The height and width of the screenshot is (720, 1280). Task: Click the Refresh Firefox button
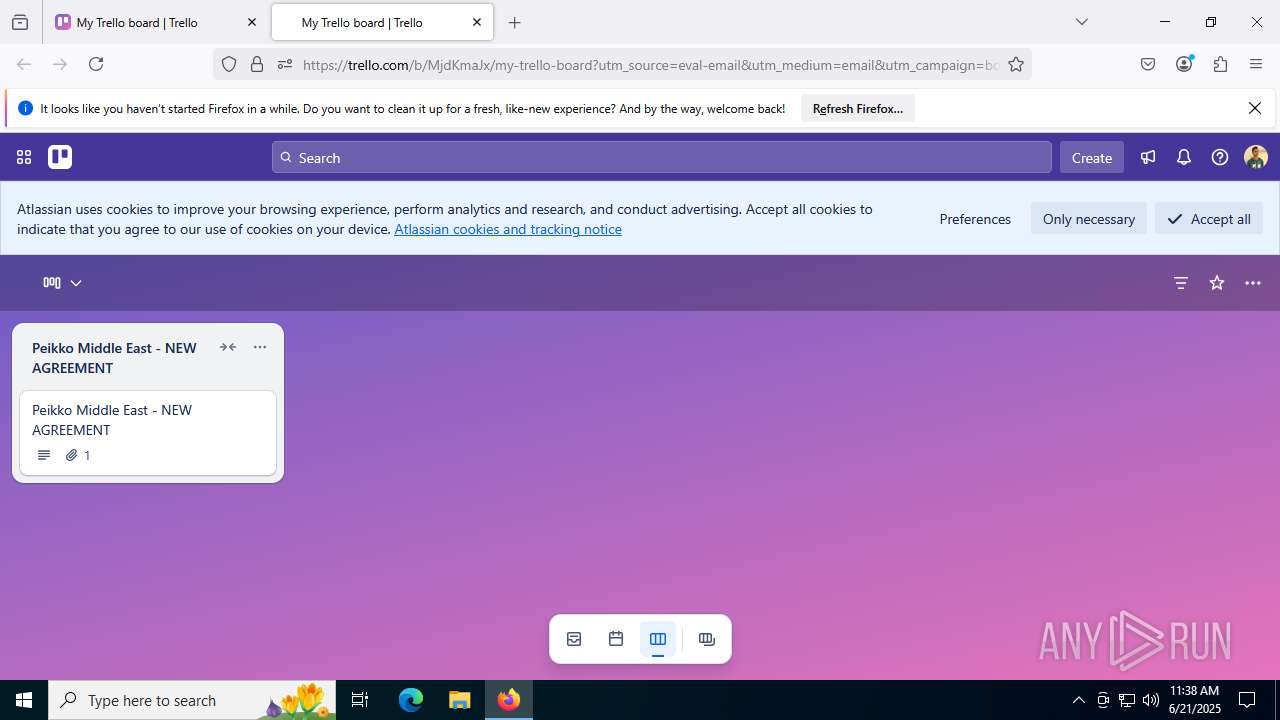pyautogui.click(x=858, y=108)
